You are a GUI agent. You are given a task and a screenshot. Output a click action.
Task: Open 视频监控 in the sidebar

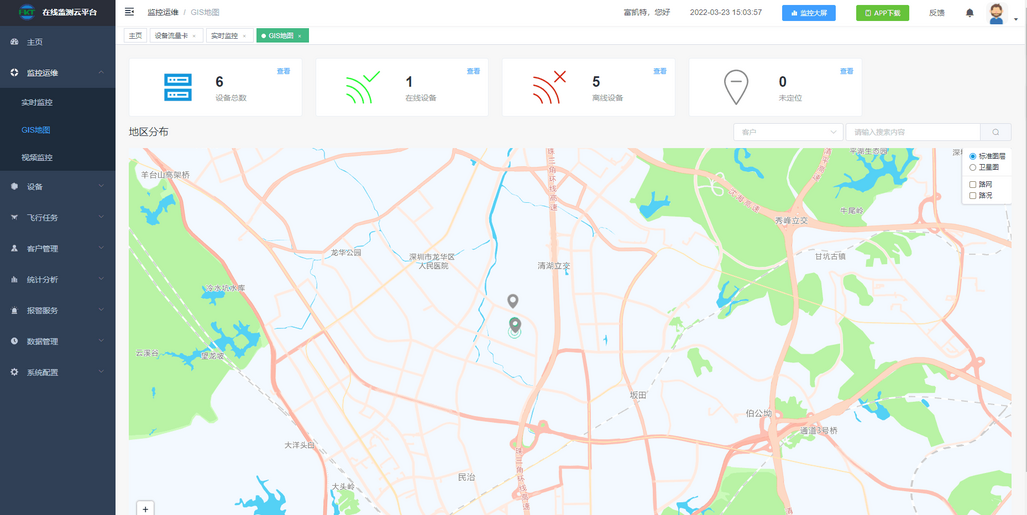(x=37, y=157)
